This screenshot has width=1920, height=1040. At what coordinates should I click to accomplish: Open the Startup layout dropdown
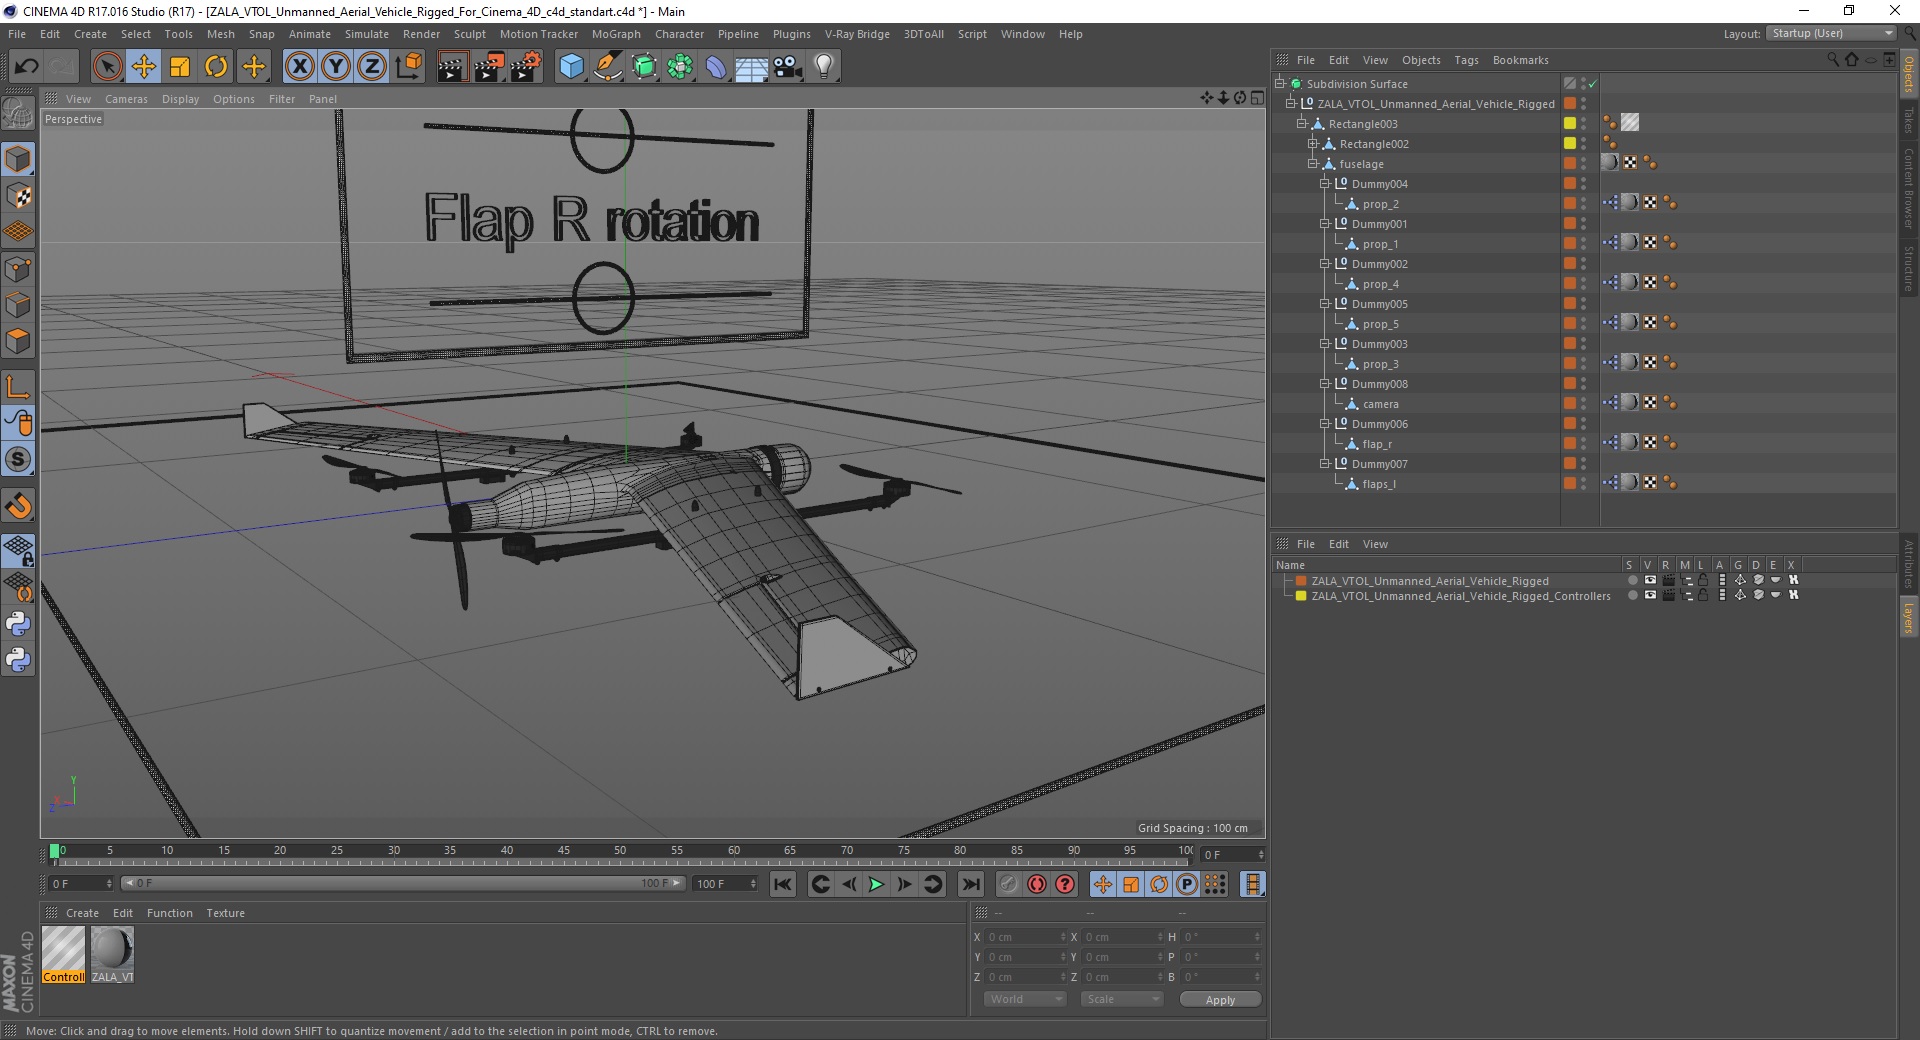[x=1831, y=34]
